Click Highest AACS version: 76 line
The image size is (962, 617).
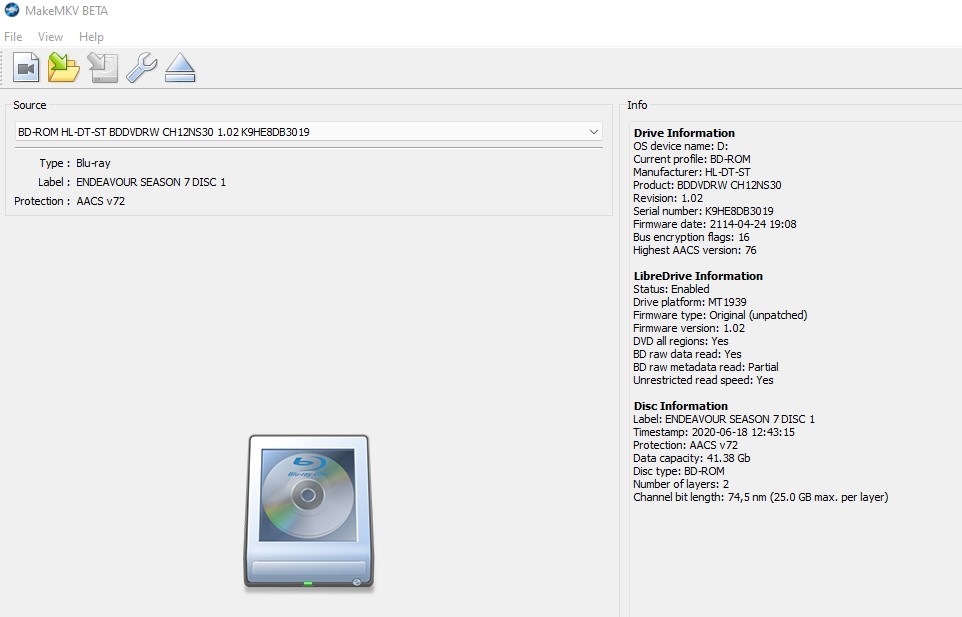[695, 250]
